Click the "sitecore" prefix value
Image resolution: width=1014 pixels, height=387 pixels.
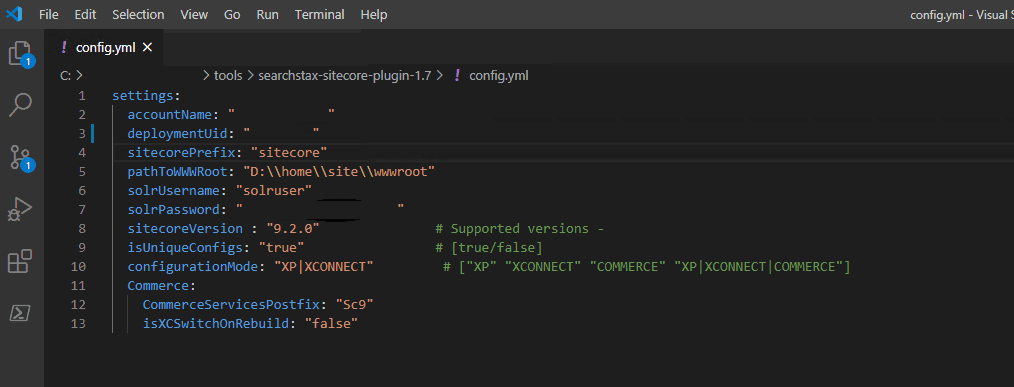[x=289, y=152]
